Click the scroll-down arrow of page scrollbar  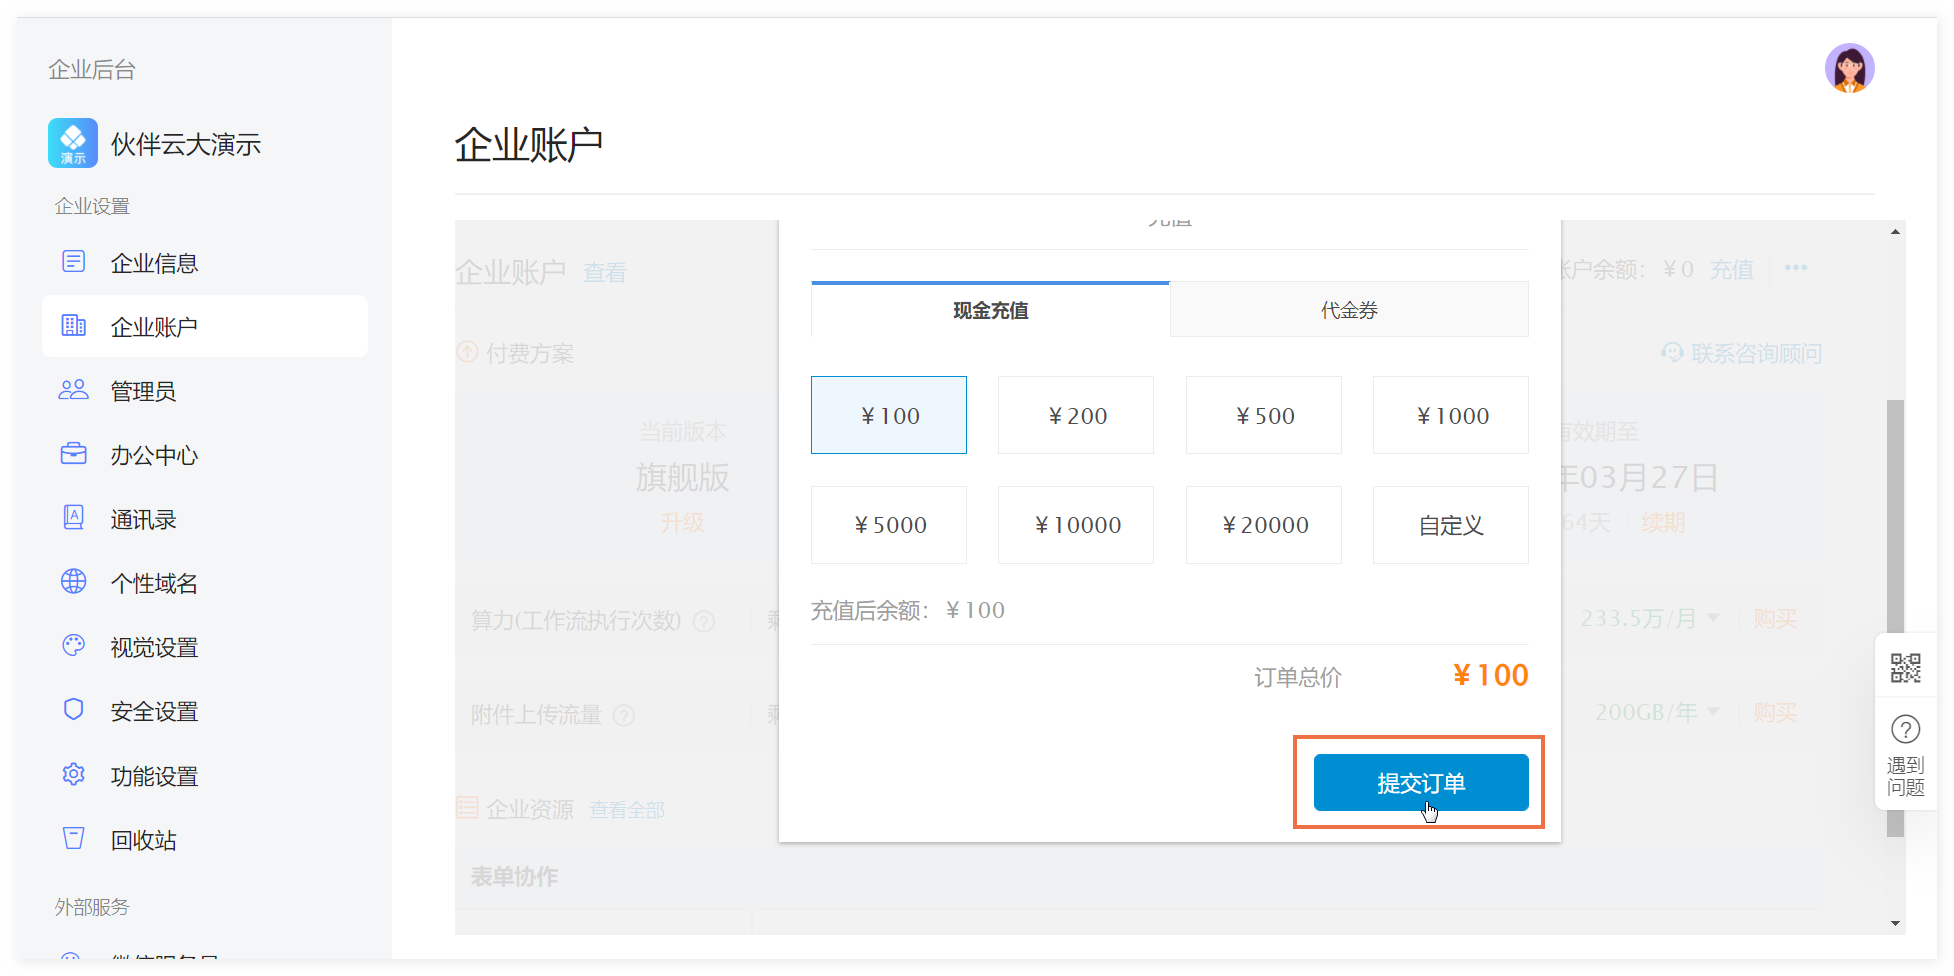(x=1895, y=923)
